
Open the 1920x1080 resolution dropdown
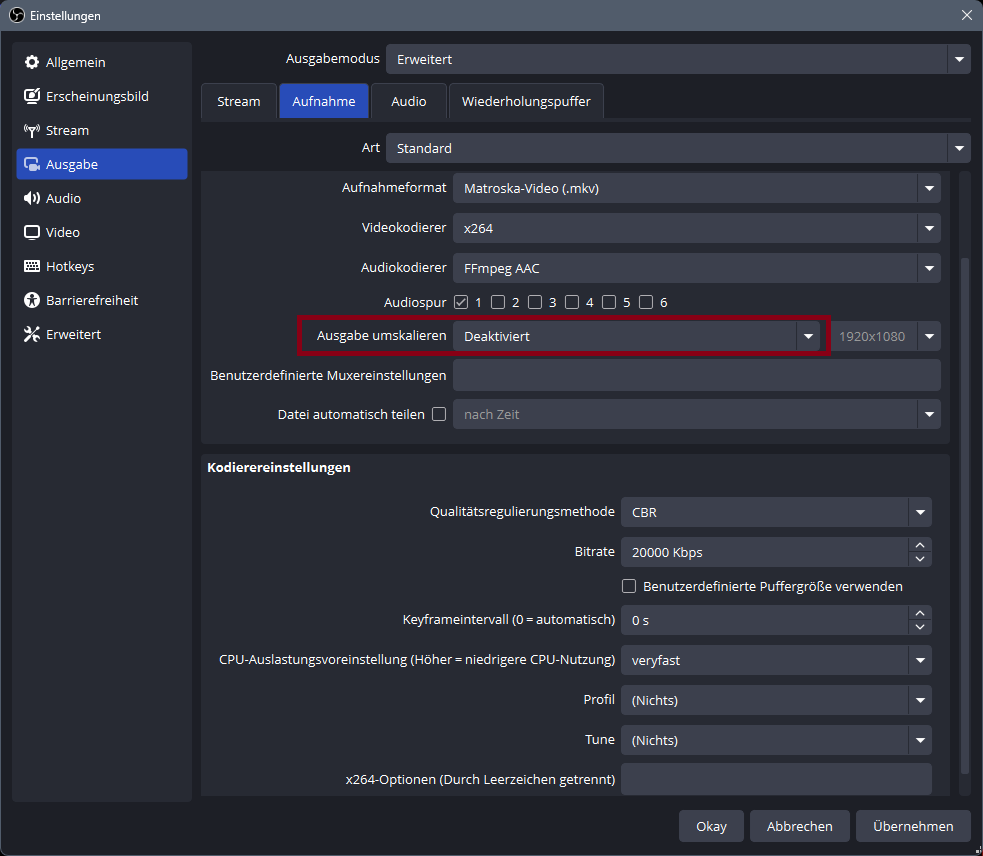[886, 336]
